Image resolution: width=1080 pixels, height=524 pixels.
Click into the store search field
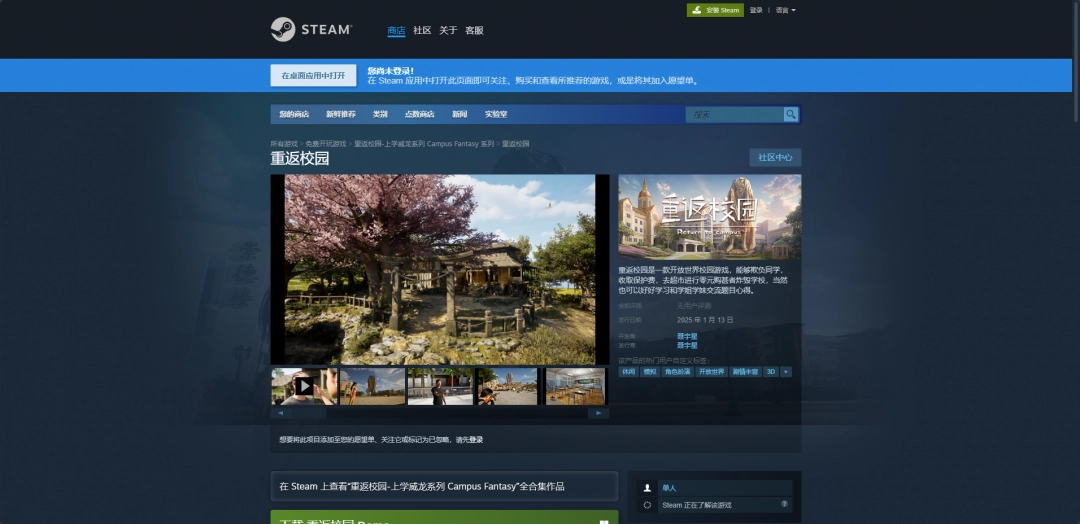(734, 115)
